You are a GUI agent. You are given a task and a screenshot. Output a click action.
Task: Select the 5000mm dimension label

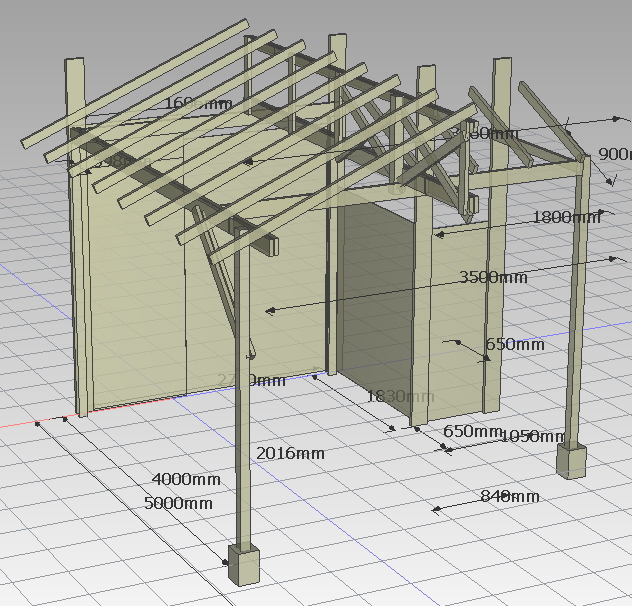(x=178, y=503)
